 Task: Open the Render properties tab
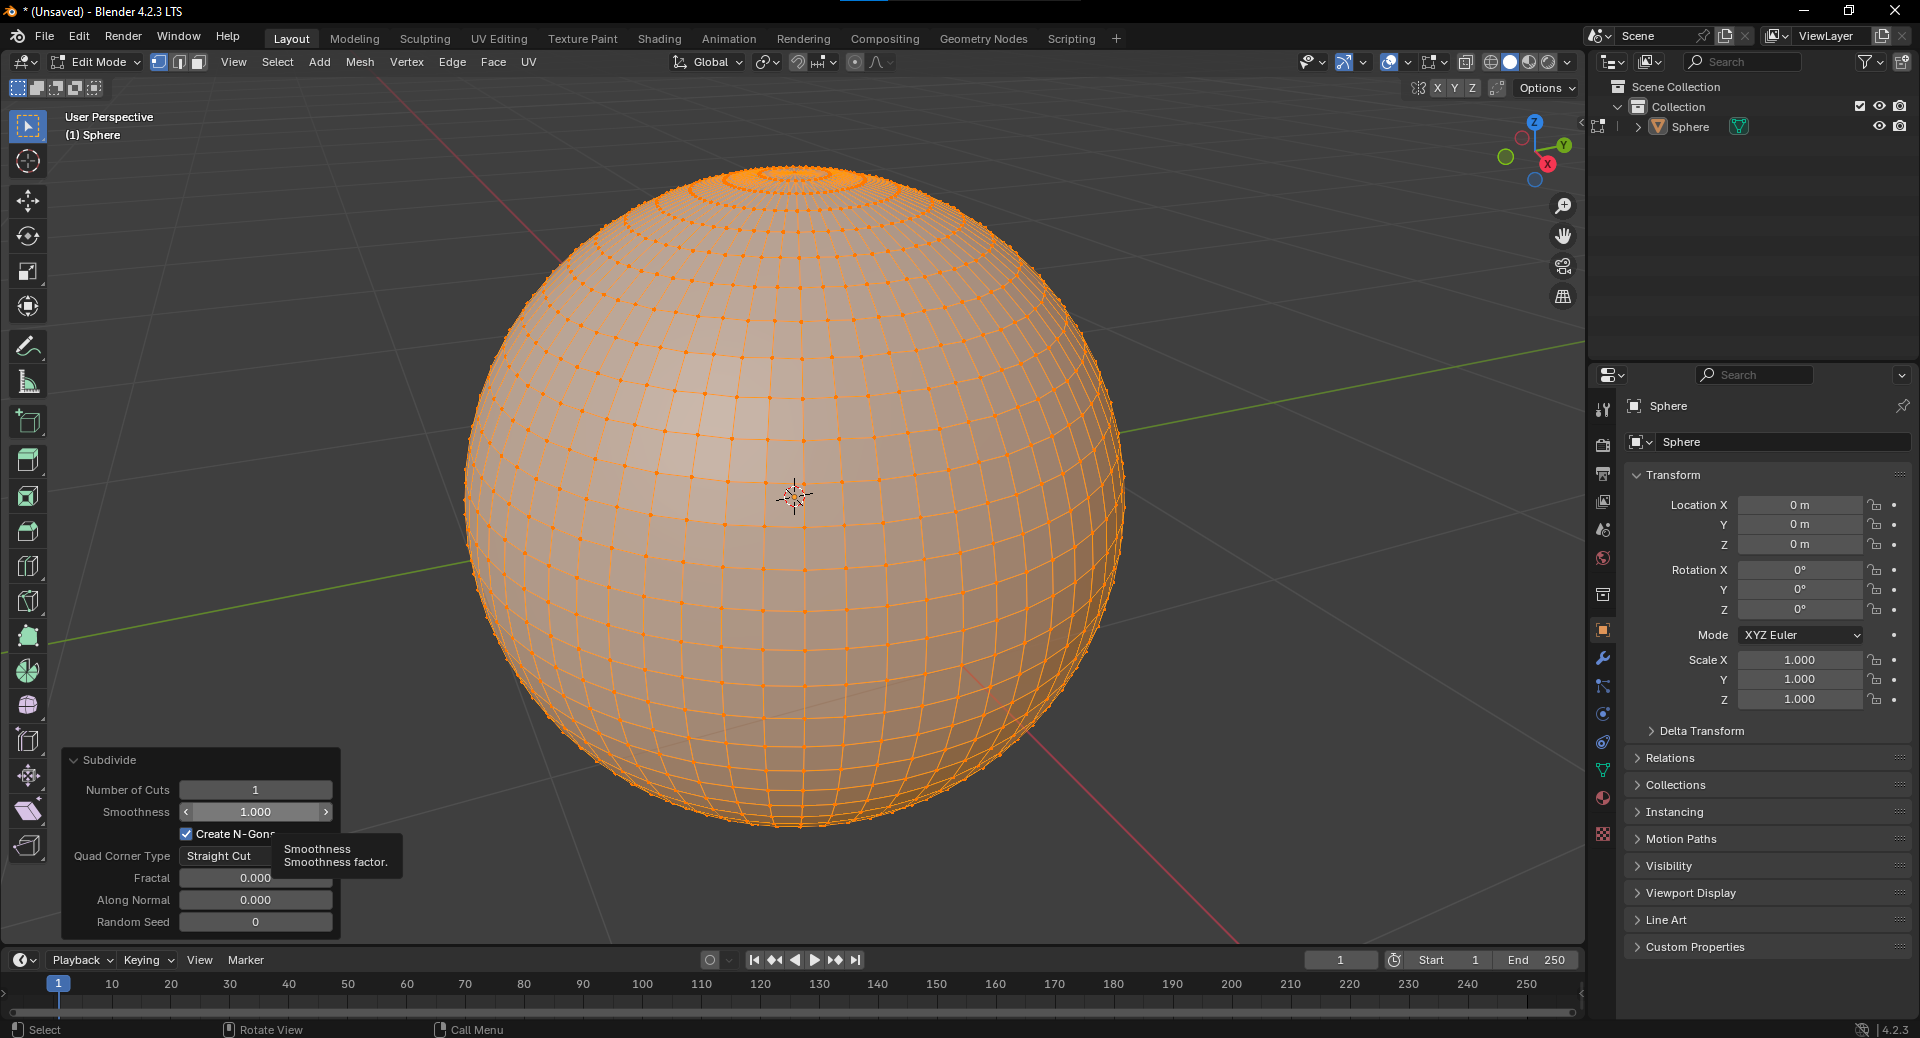pos(1602,444)
